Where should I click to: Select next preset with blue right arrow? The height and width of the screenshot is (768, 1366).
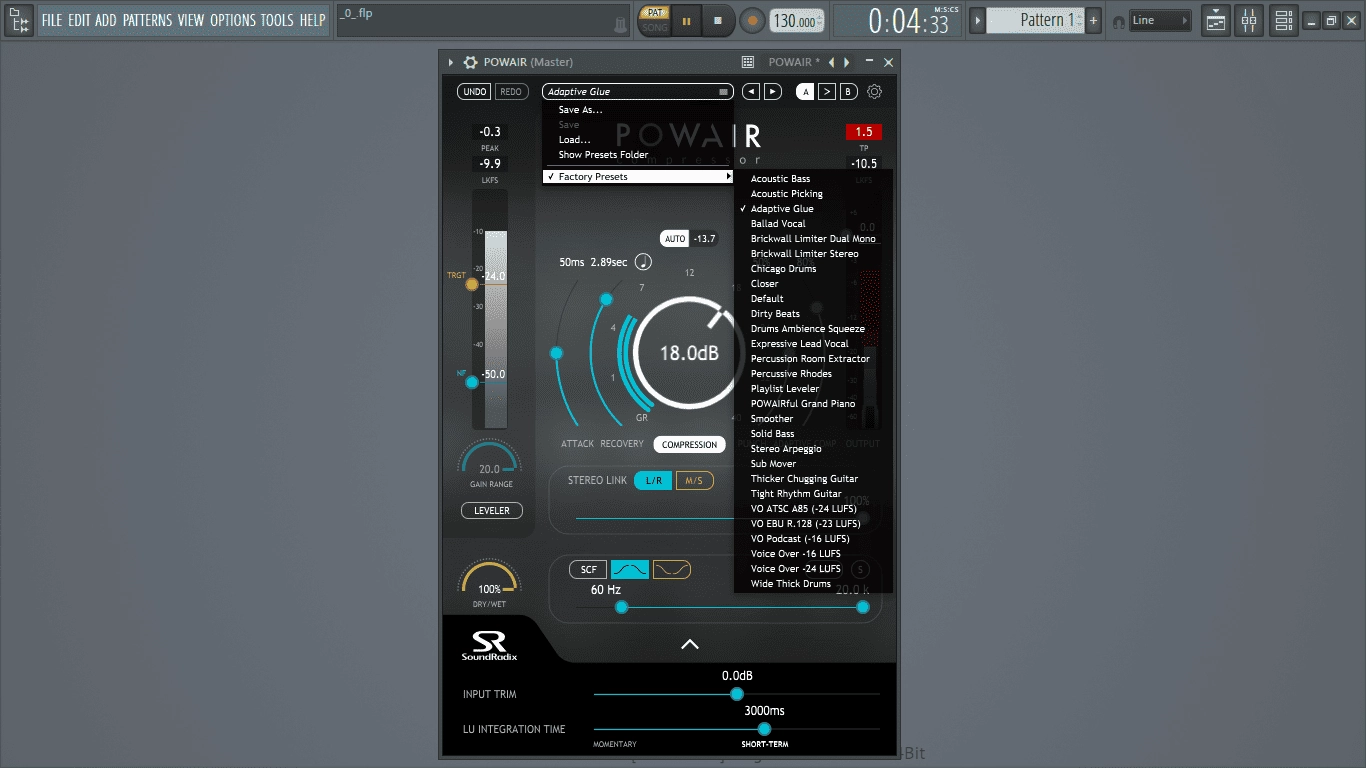tap(847, 62)
